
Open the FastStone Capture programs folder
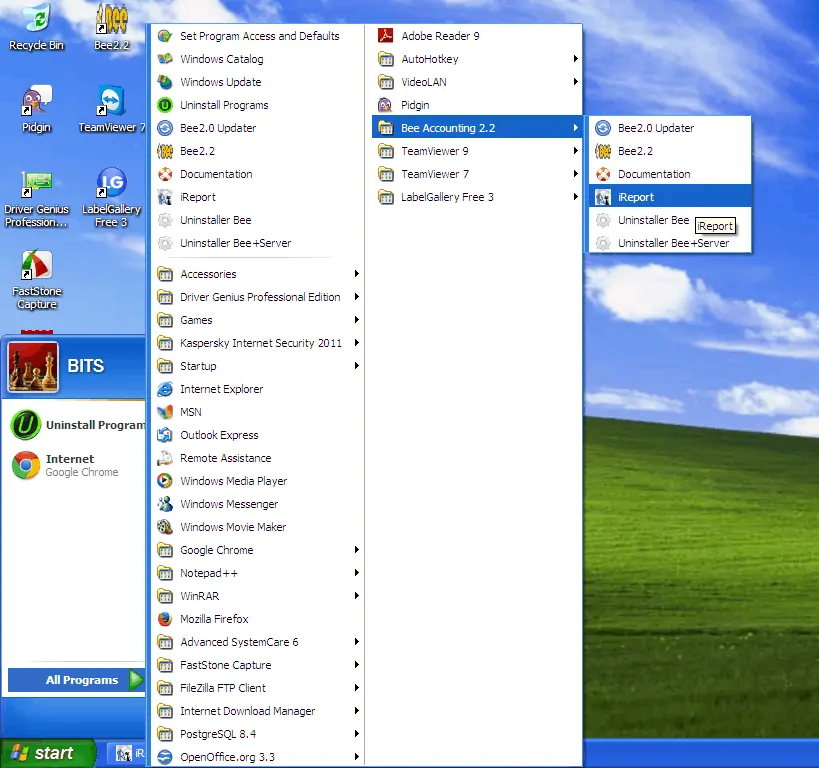pyautogui.click(x=257, y=665)
